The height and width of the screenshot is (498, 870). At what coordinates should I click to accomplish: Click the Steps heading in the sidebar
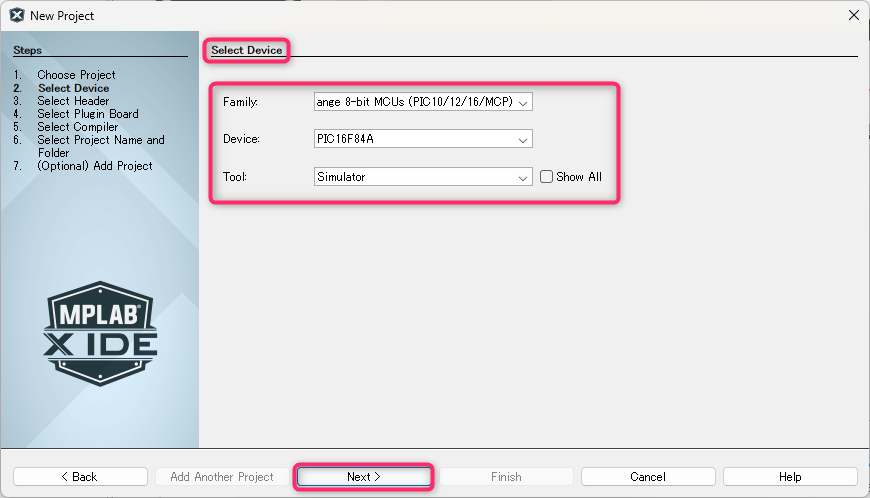tap(27, 50)
